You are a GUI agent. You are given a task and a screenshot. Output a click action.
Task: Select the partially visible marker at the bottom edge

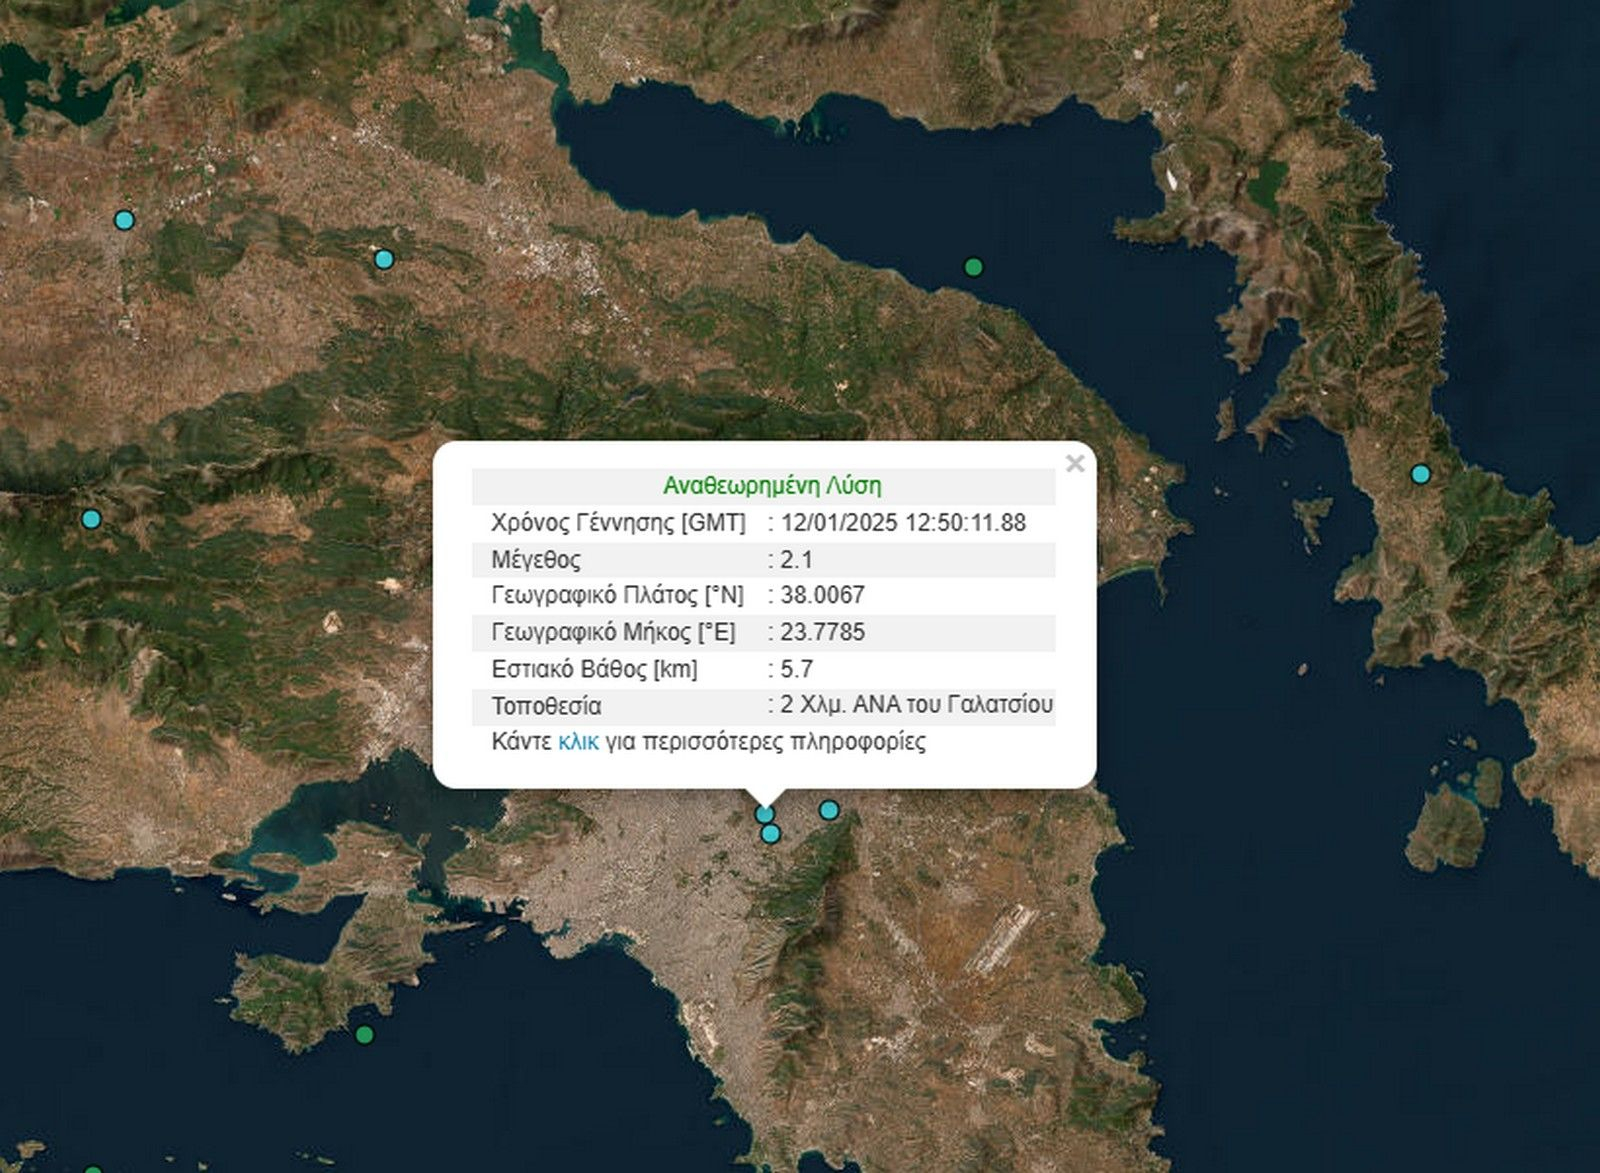point(92,1169)
